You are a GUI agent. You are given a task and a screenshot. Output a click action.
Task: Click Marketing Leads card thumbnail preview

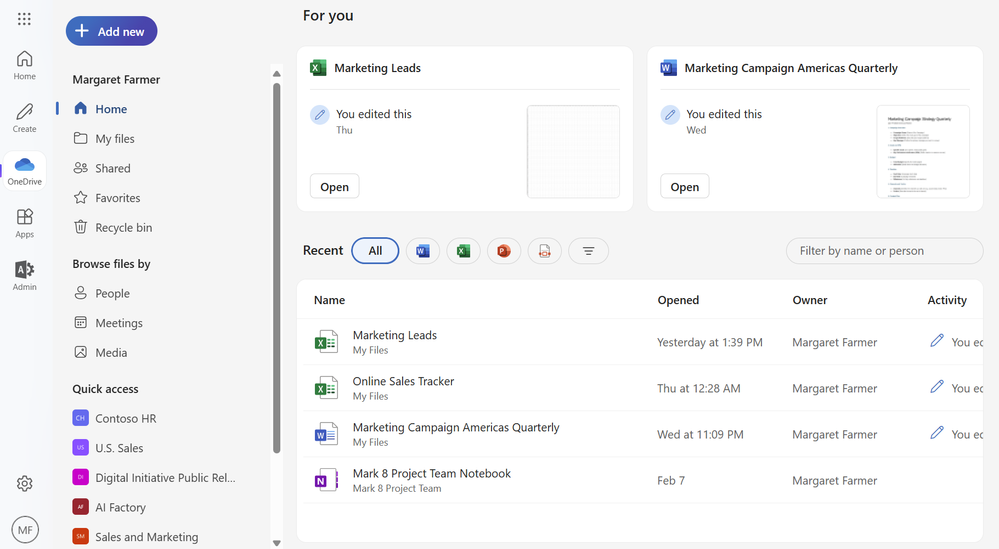coord(573,152)
